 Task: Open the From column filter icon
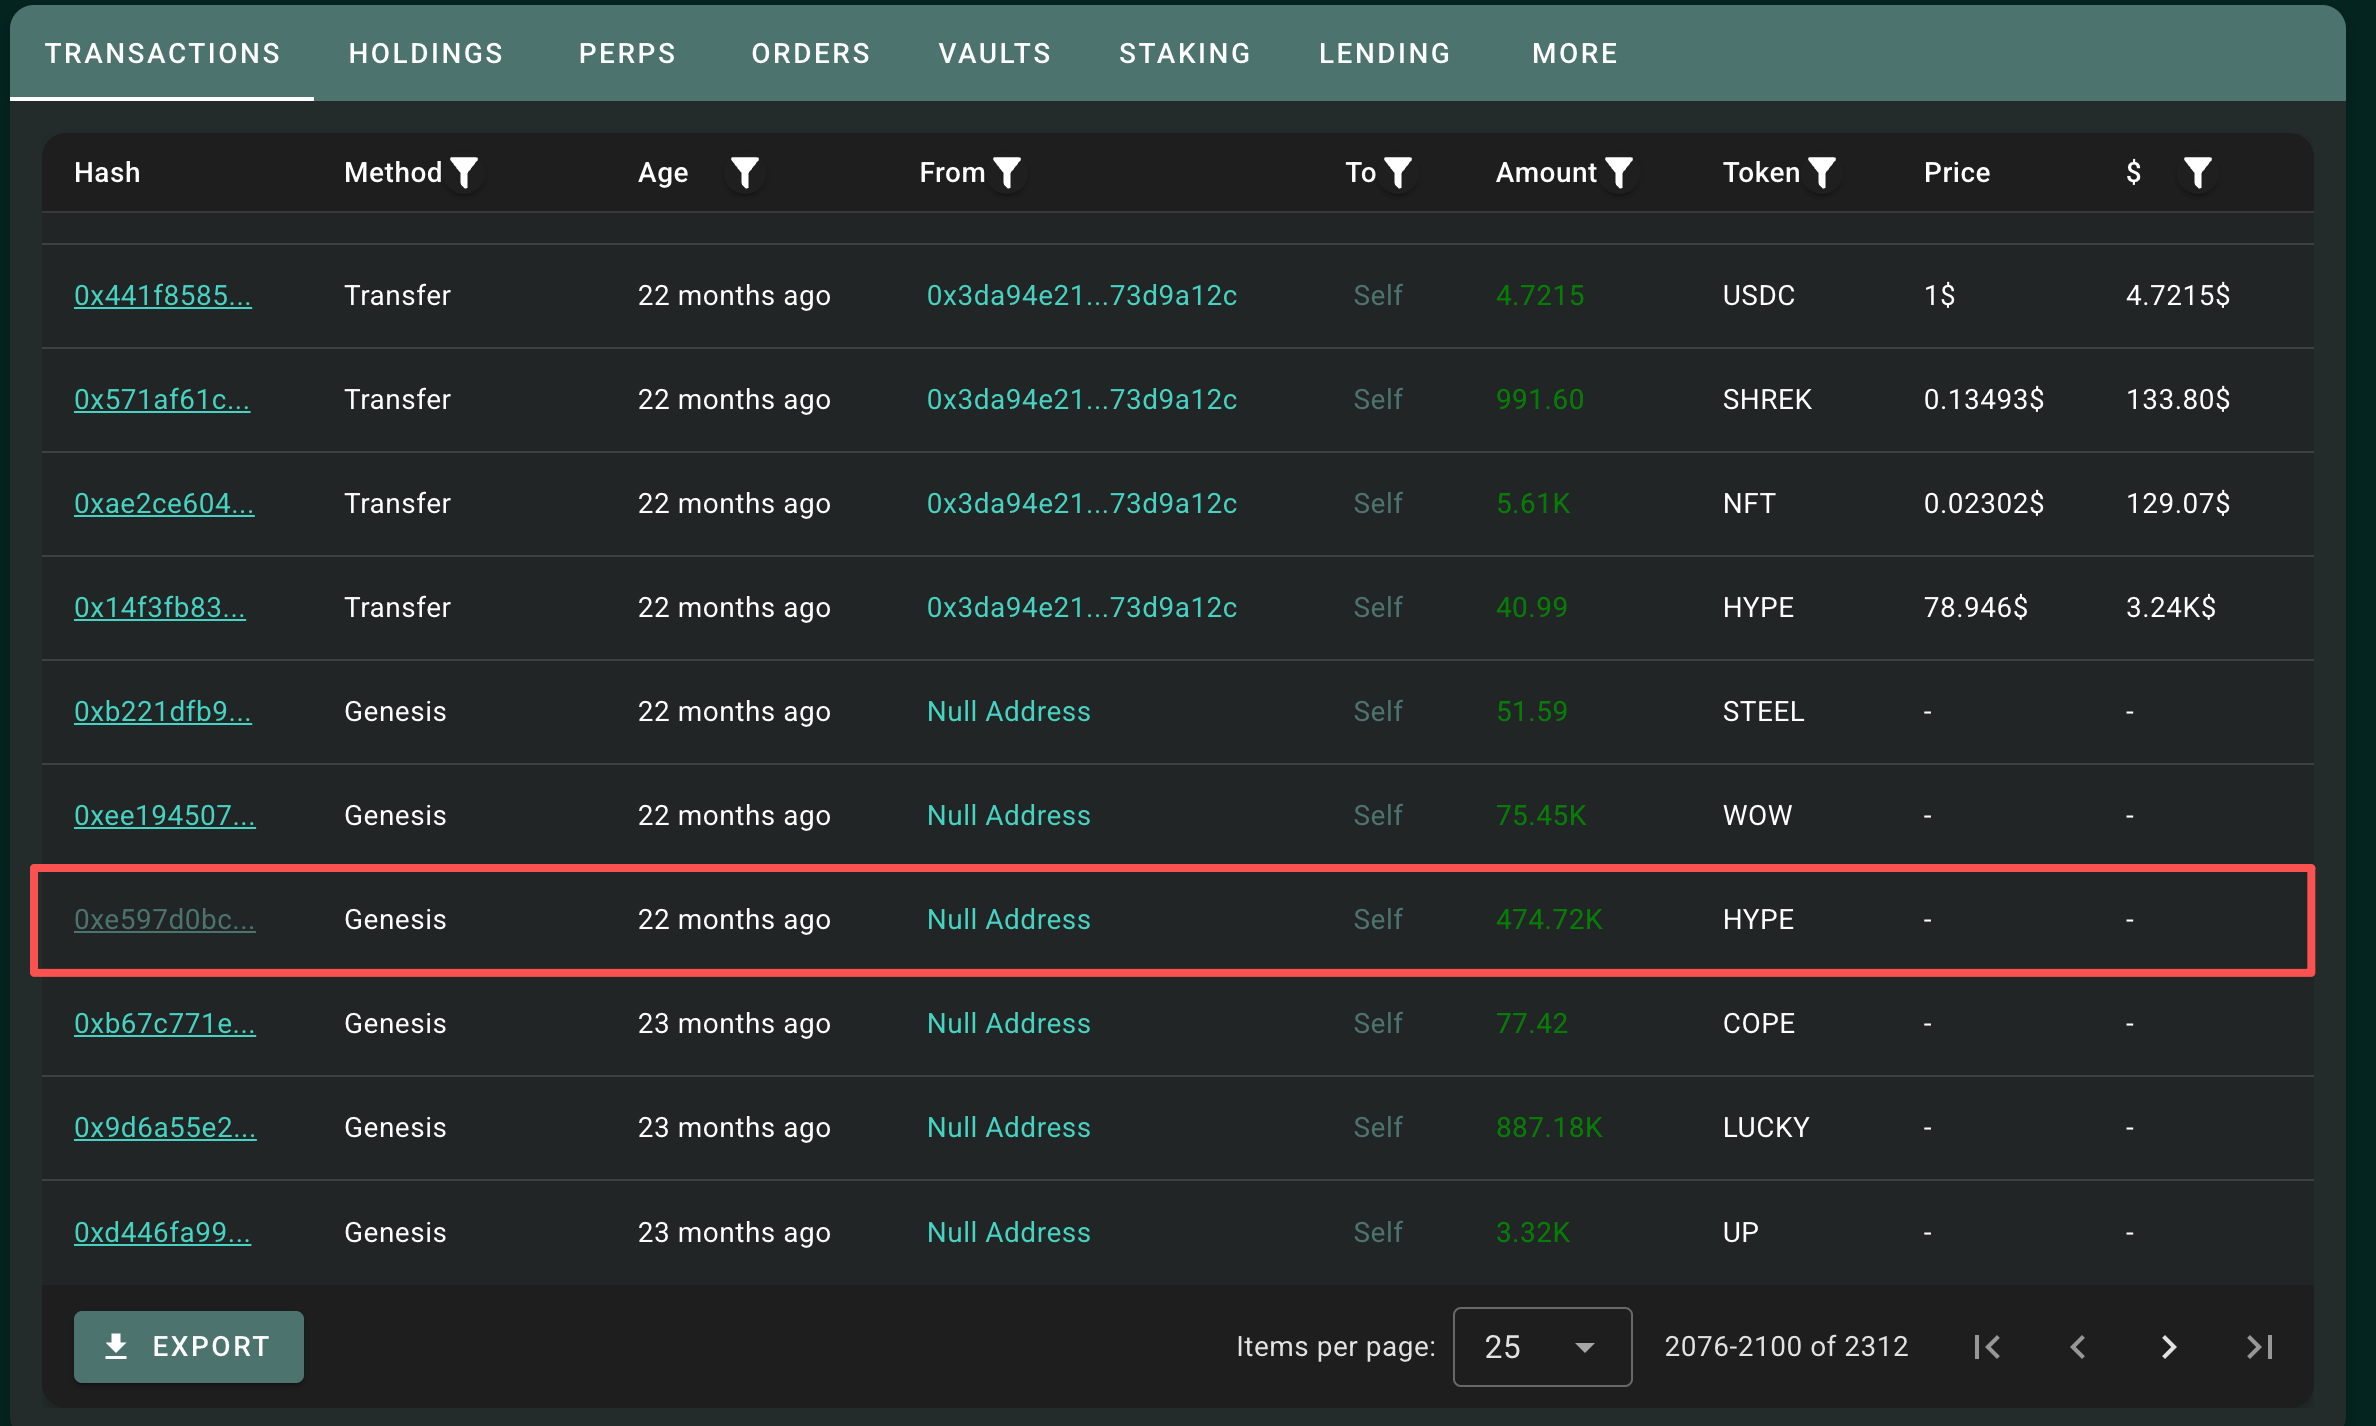pyautogui.click(x=1008, y=173)
